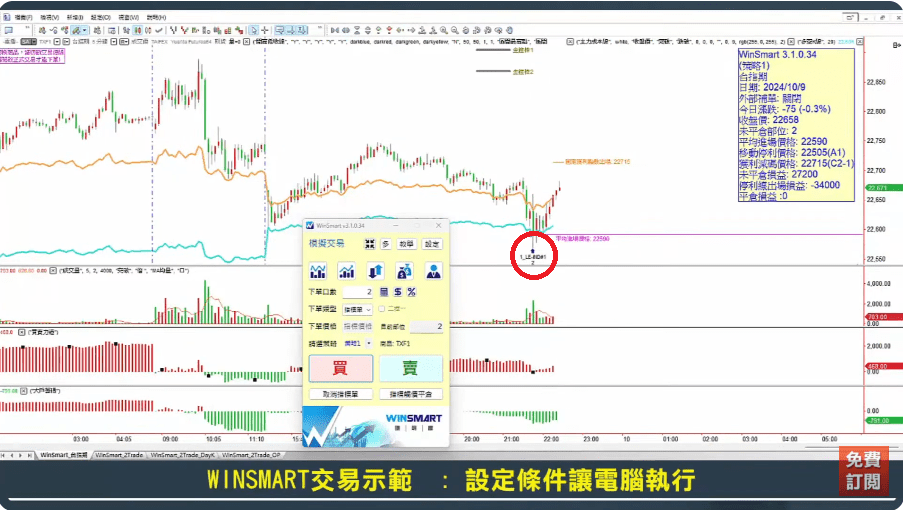Open the 檔案(F) menu
The height and width of the screenshot is (512, 903).
click(23, 18)
